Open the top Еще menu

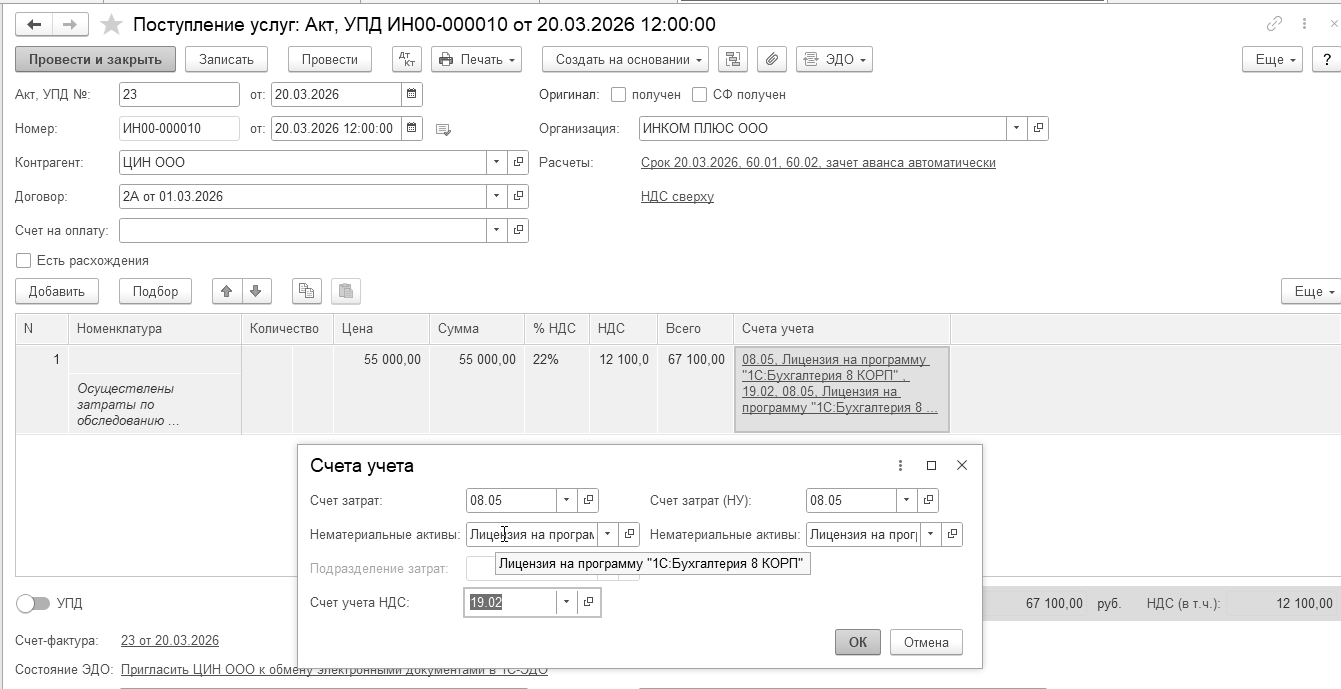pyautogui.click(x=1272, y=59)
